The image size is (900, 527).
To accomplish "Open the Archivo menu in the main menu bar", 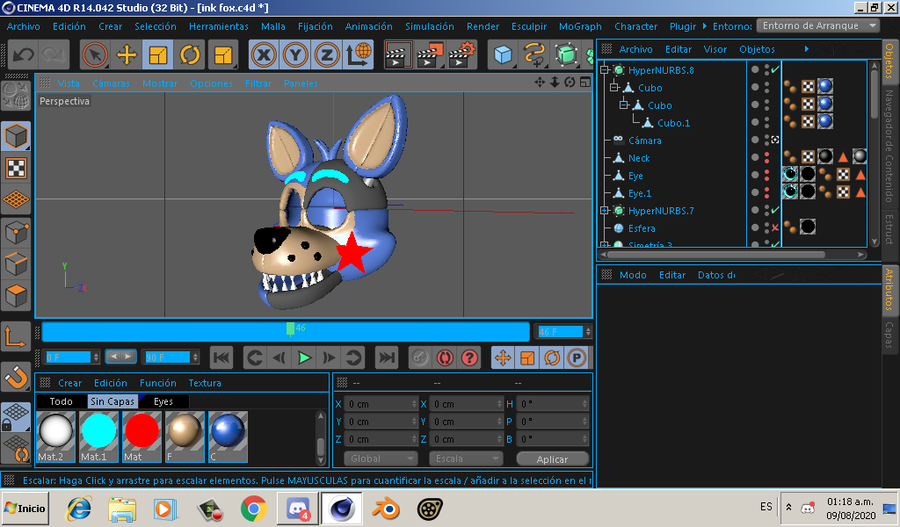I will click(24, 26).
